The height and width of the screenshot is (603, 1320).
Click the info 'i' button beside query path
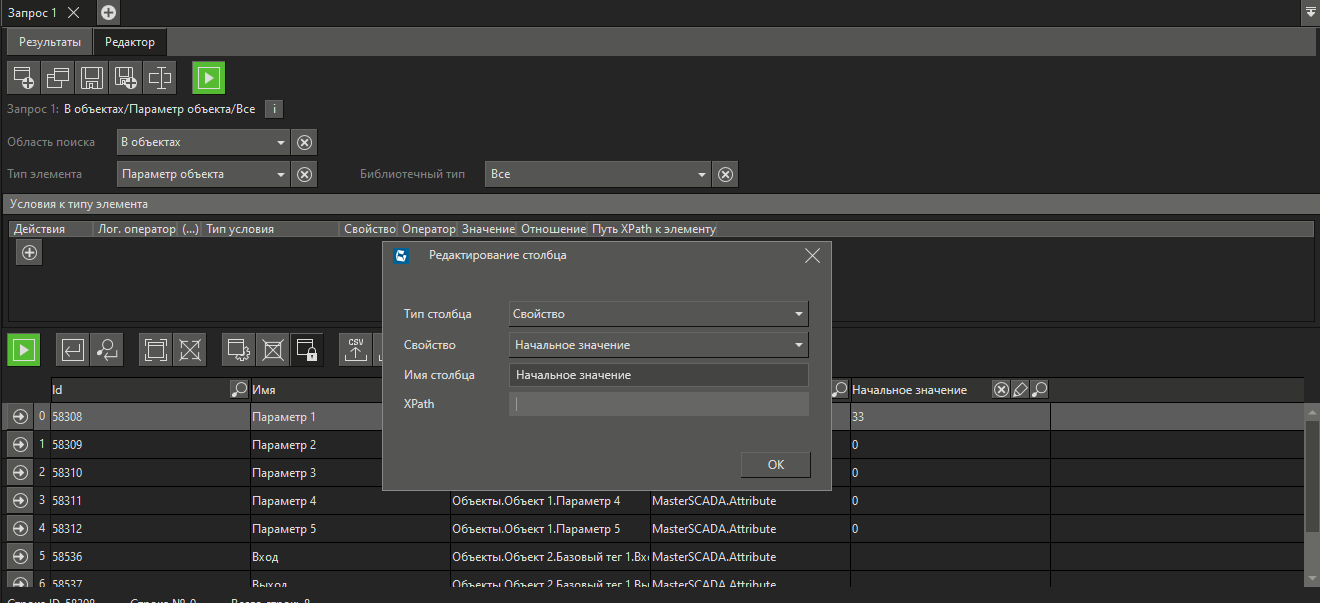275,109
